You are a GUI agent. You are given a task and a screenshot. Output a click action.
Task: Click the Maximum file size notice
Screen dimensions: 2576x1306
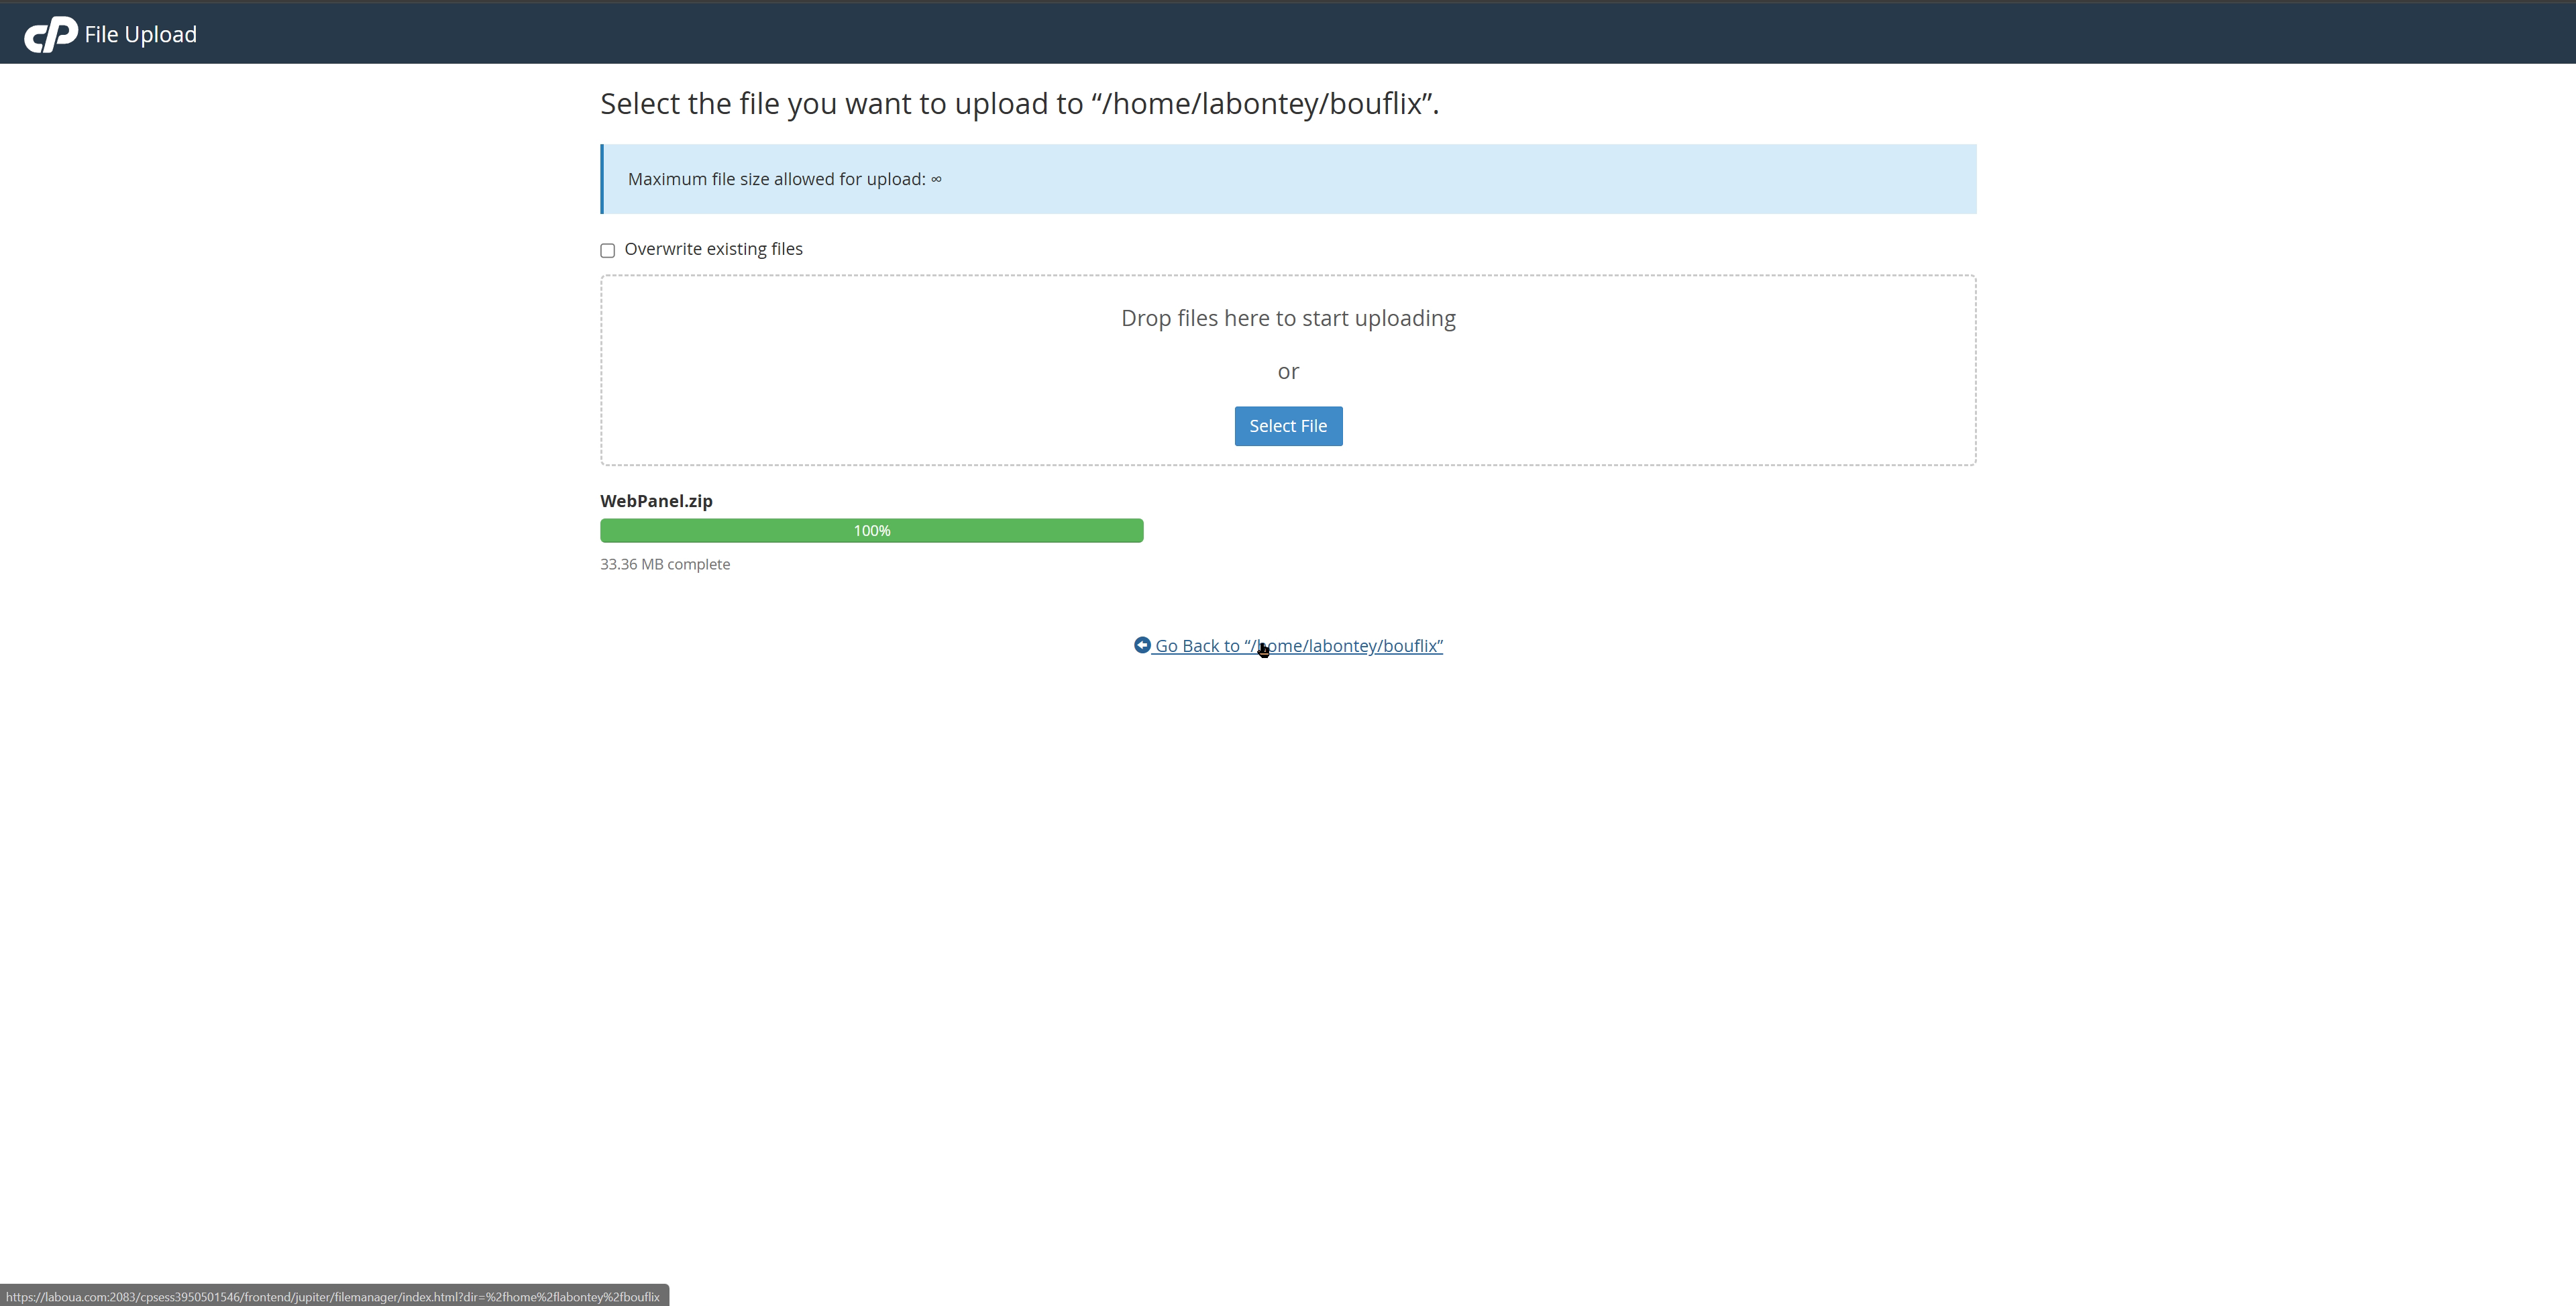(1288, 179)
